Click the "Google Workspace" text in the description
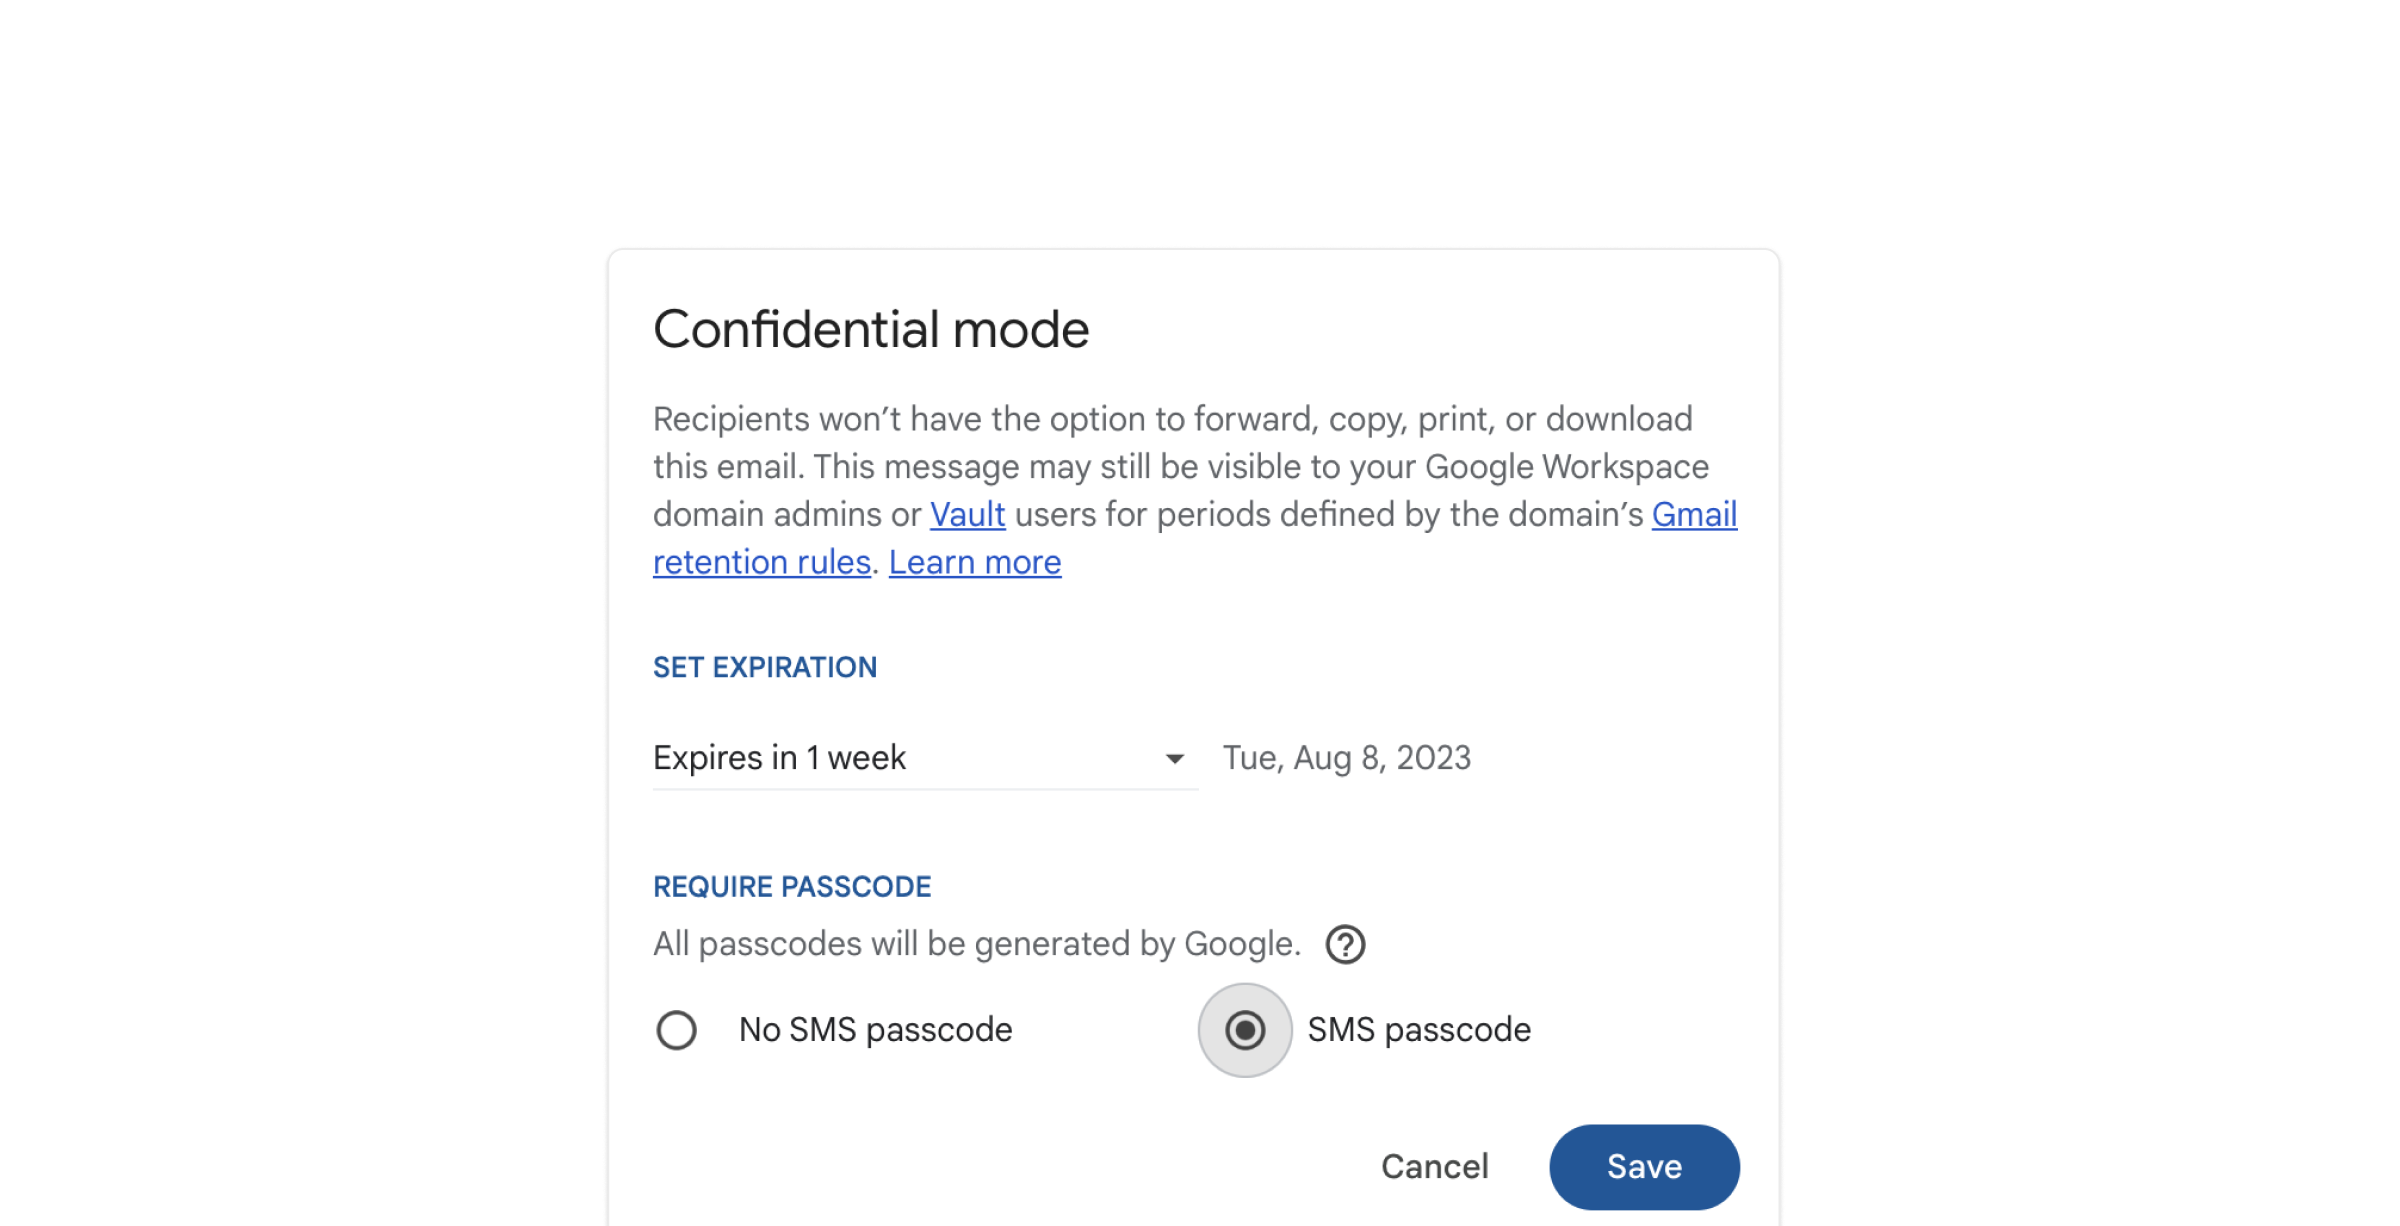This screenshot has height=1226, width=2400. click(1567, 467)
